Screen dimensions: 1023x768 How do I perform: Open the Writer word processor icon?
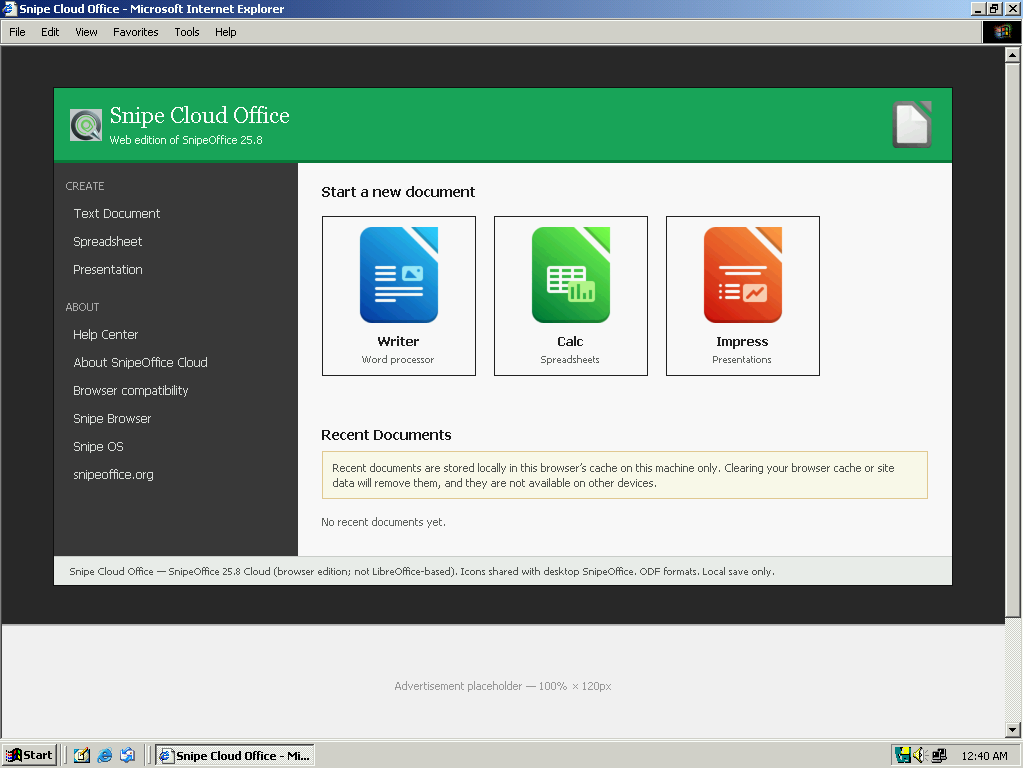[x=399, y=275]
